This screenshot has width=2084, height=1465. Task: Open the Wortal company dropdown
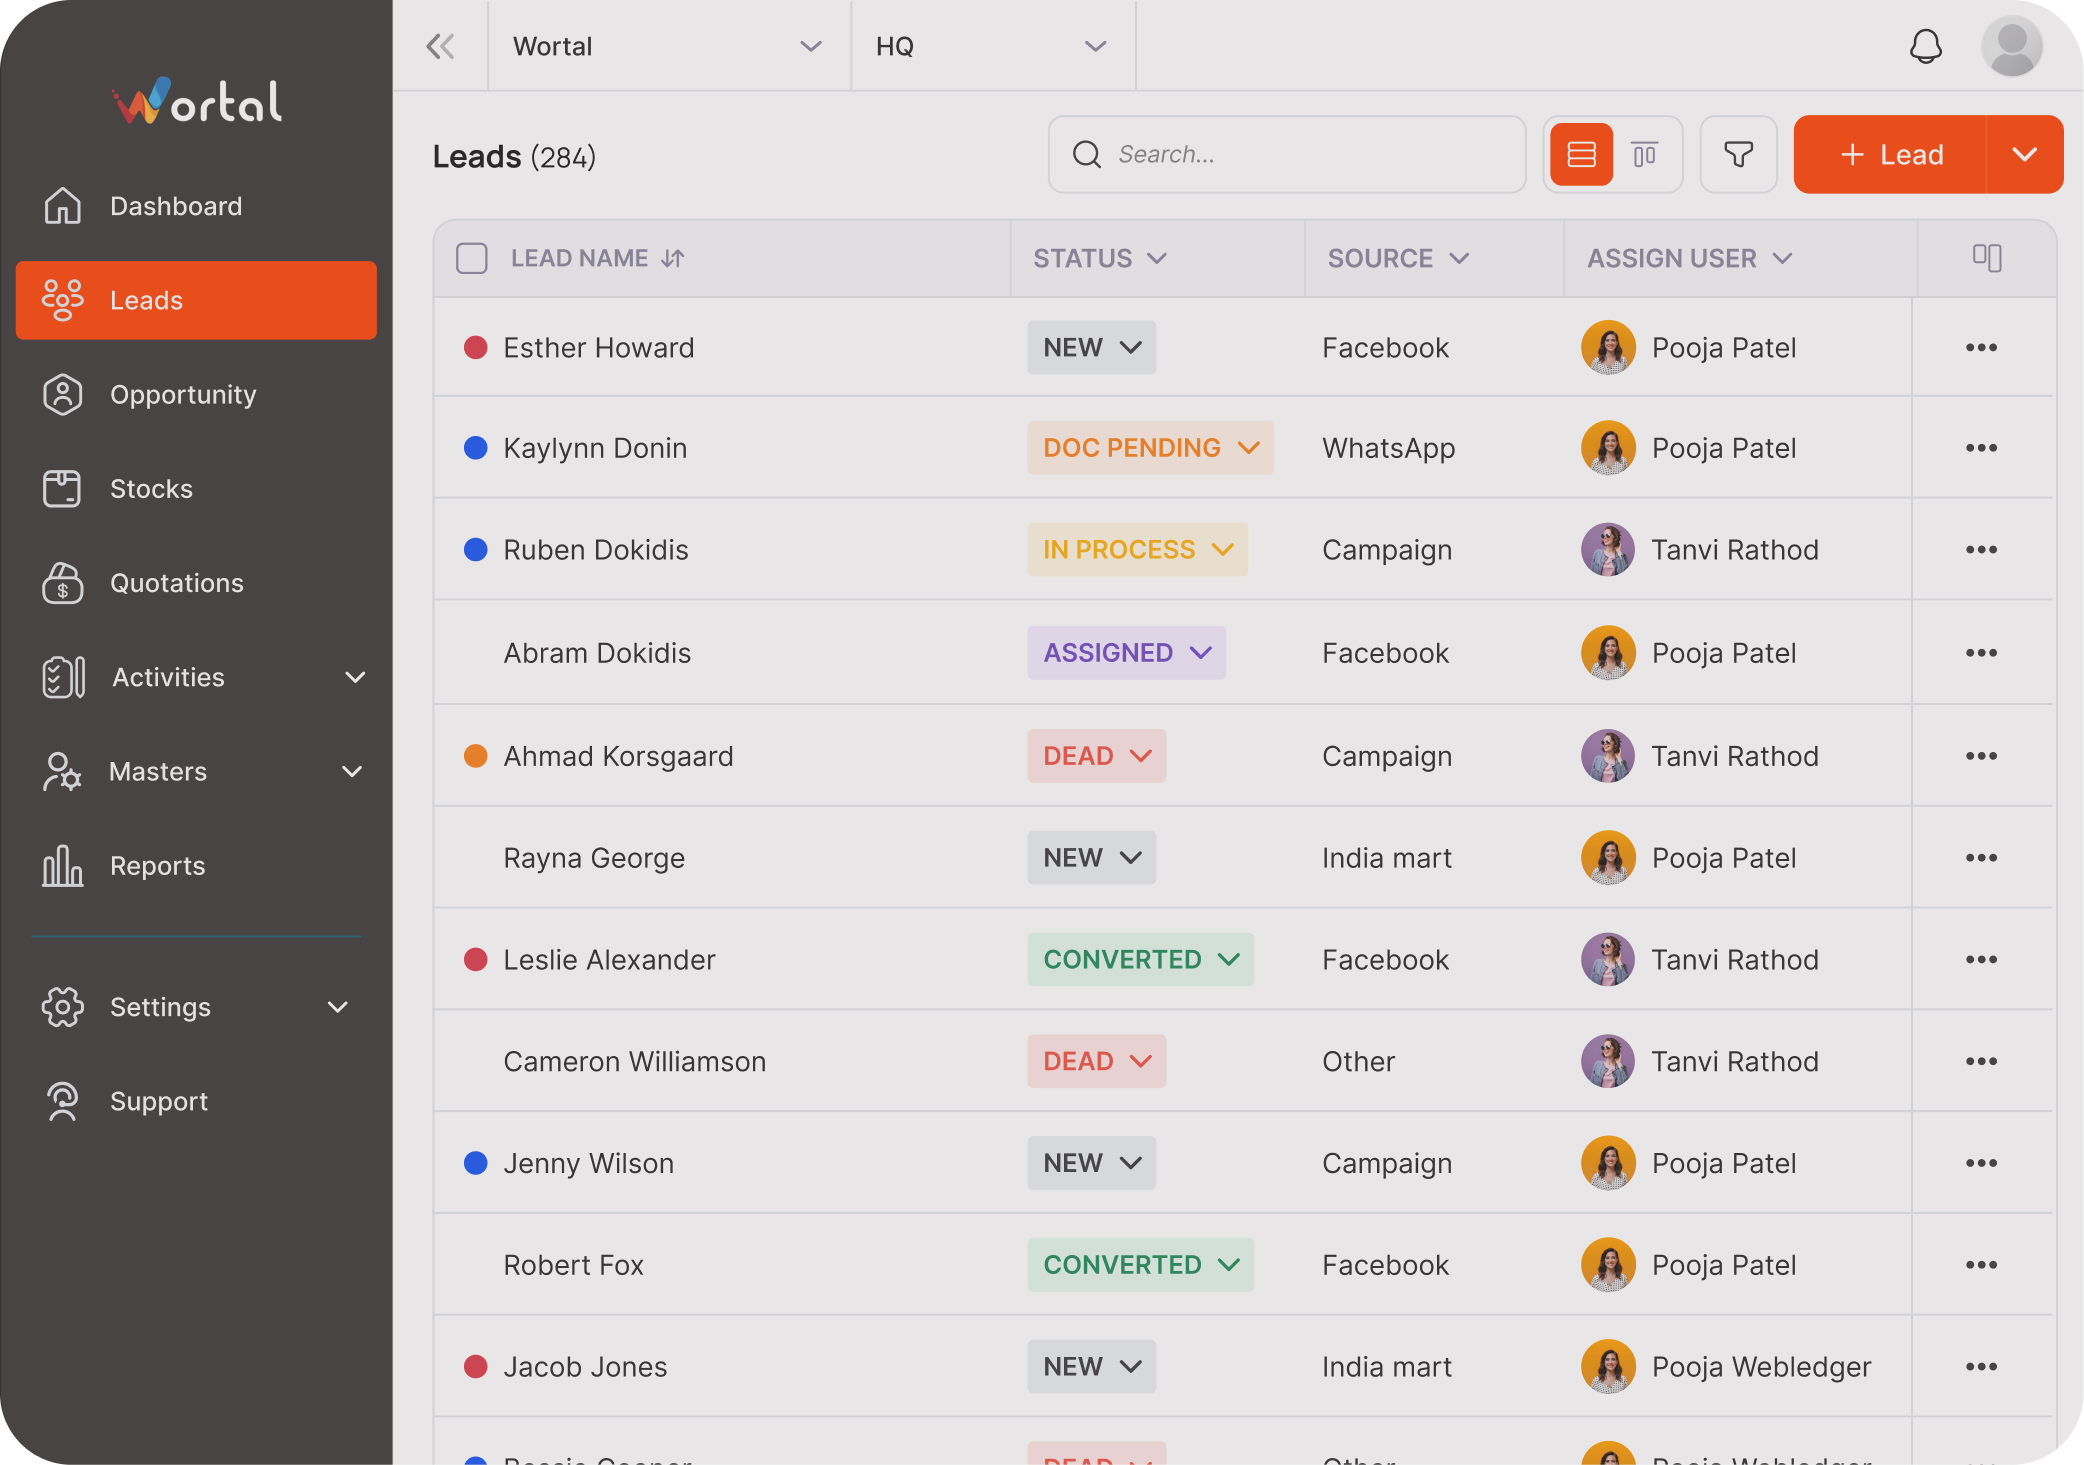(x=668, y=46)
